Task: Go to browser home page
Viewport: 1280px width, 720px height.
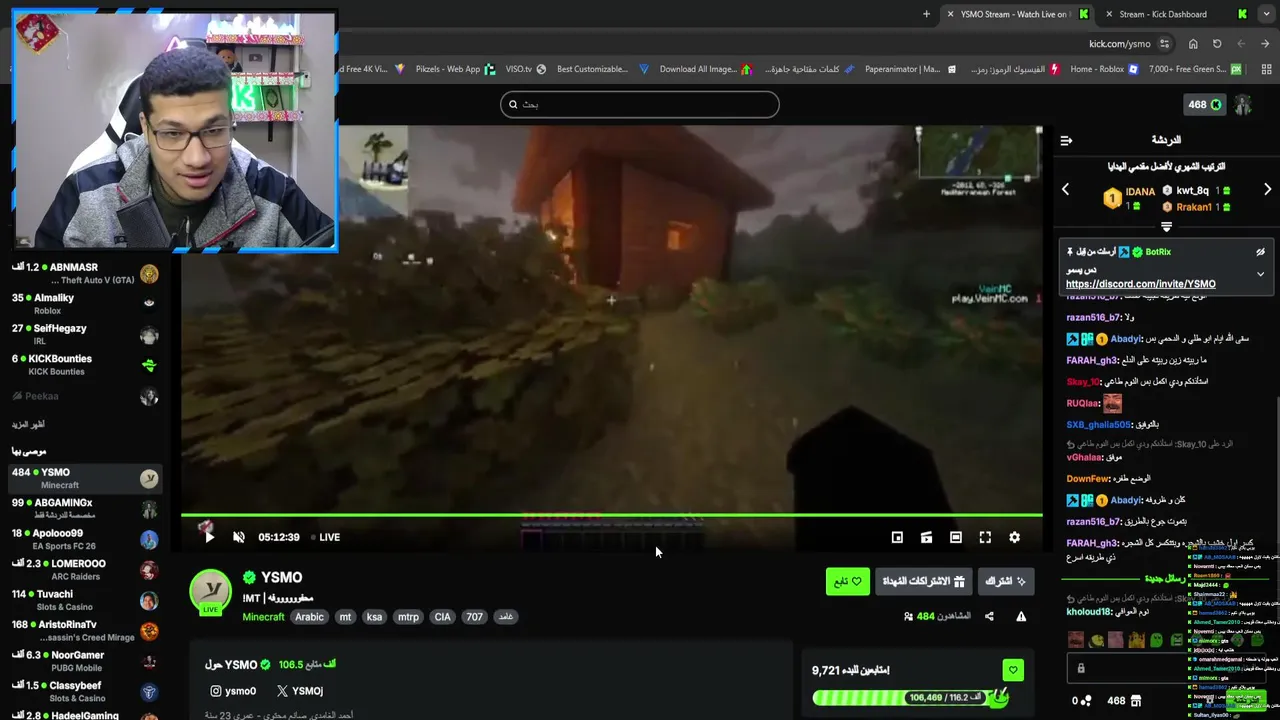Action: (1193, 44)
